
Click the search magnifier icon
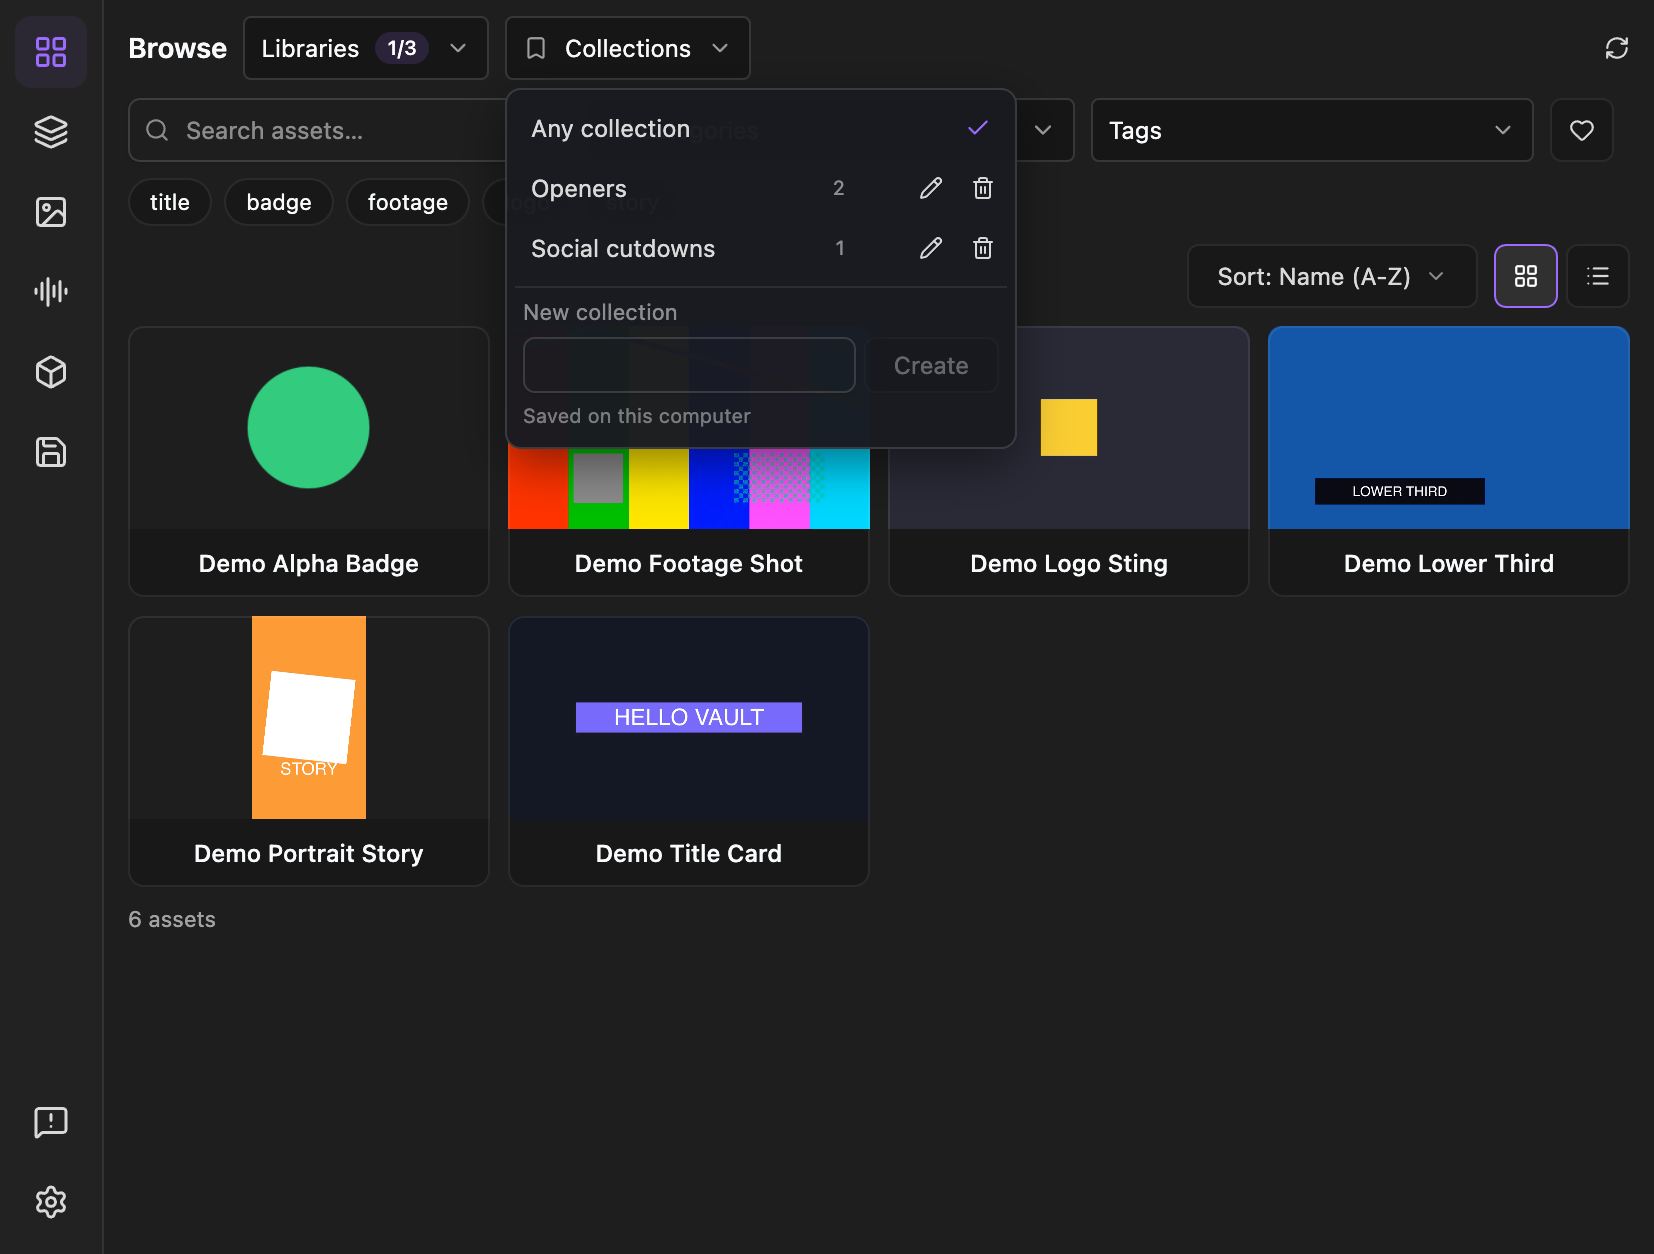pyautogui.click(x=157, y=130)
